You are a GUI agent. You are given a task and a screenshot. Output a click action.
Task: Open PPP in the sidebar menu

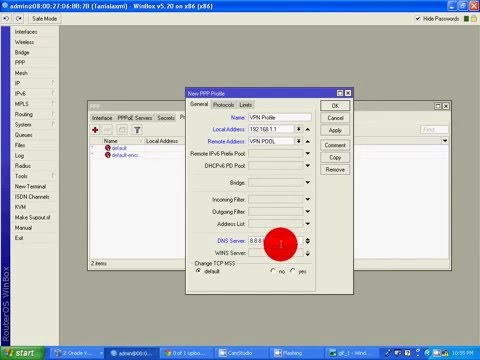(20, 63)
